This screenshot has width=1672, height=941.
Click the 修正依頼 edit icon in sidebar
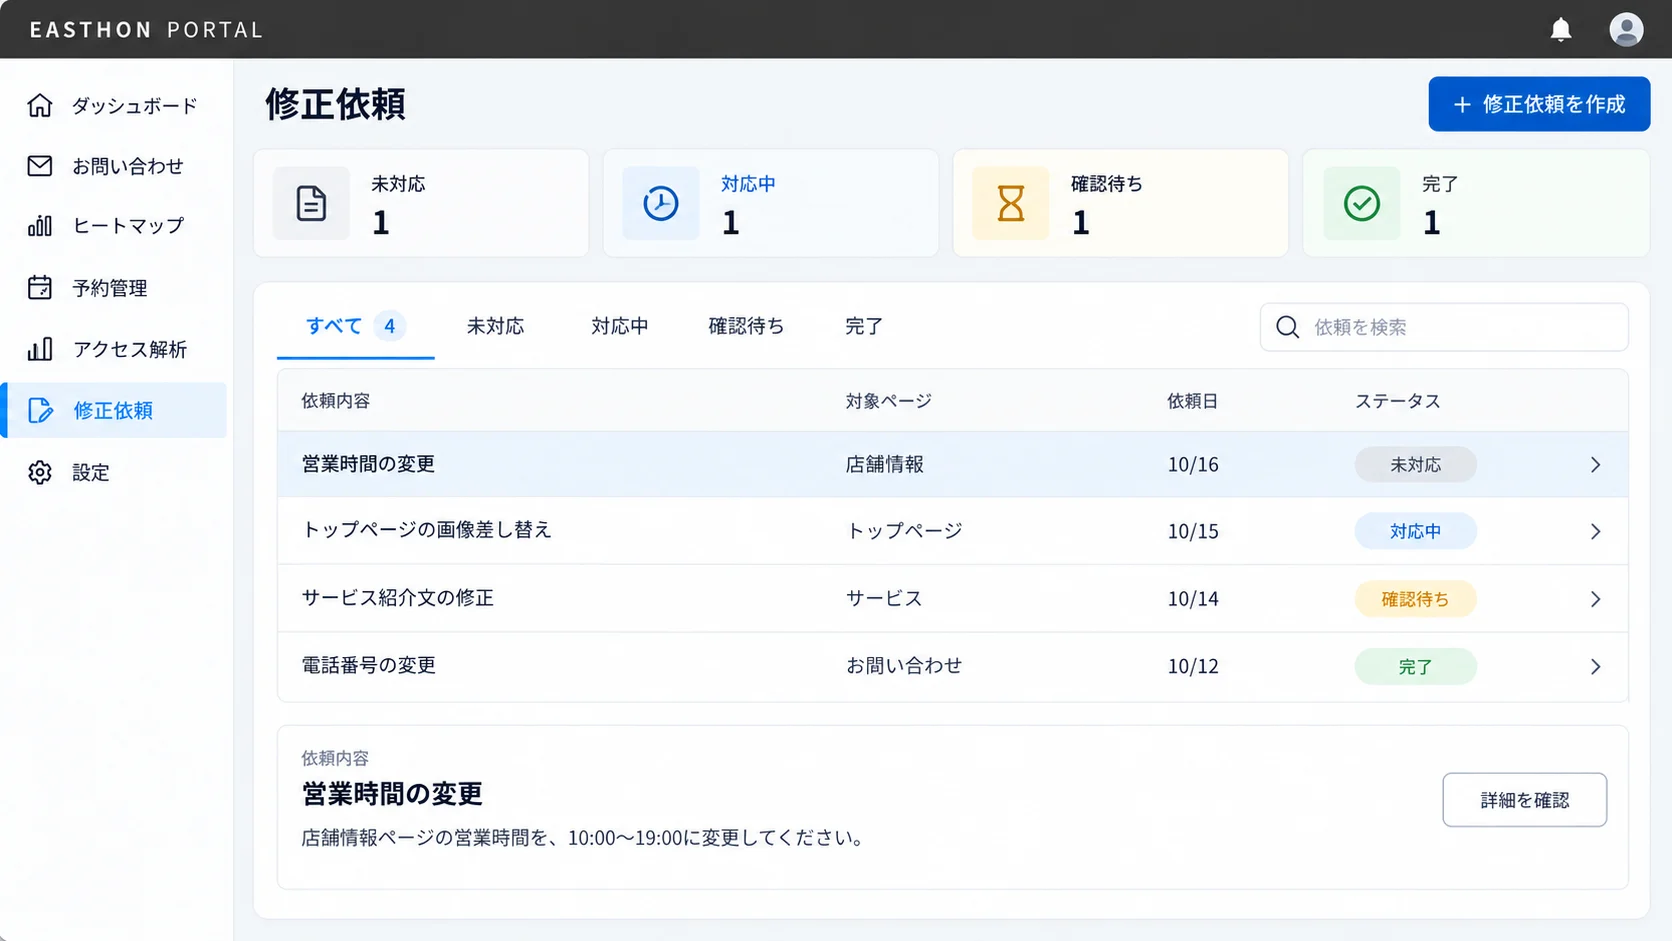tap(40, 410)
